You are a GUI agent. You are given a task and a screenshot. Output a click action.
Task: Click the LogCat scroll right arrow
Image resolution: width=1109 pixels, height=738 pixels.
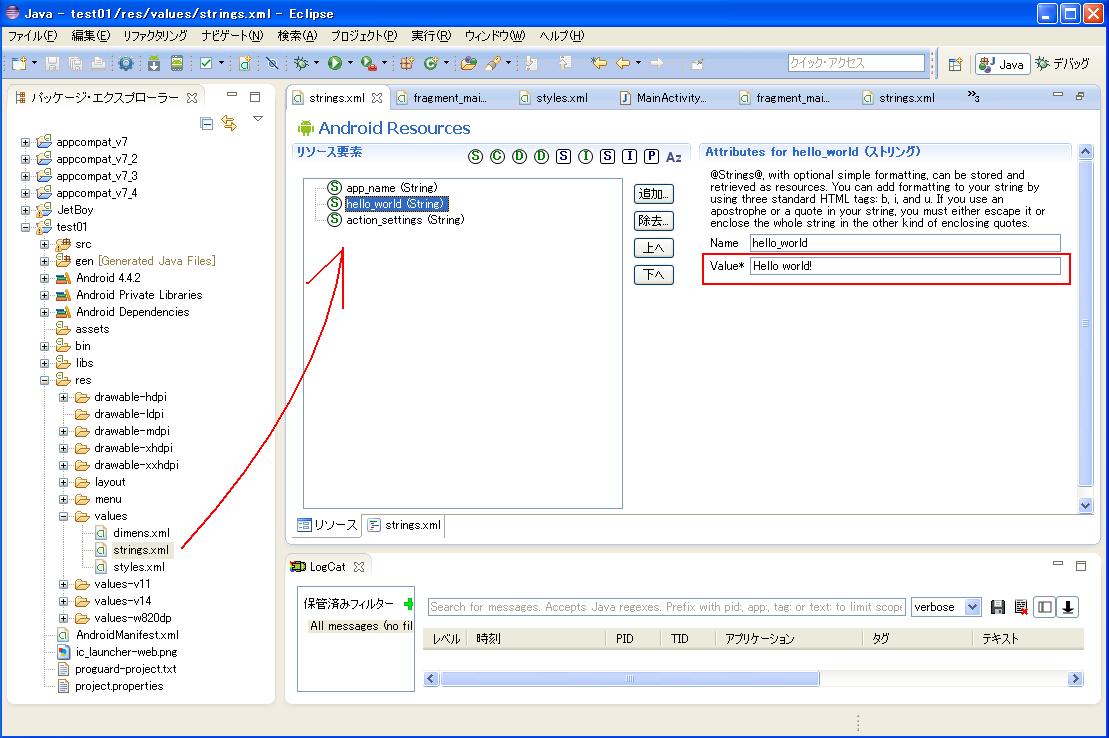pos(1076,679)
